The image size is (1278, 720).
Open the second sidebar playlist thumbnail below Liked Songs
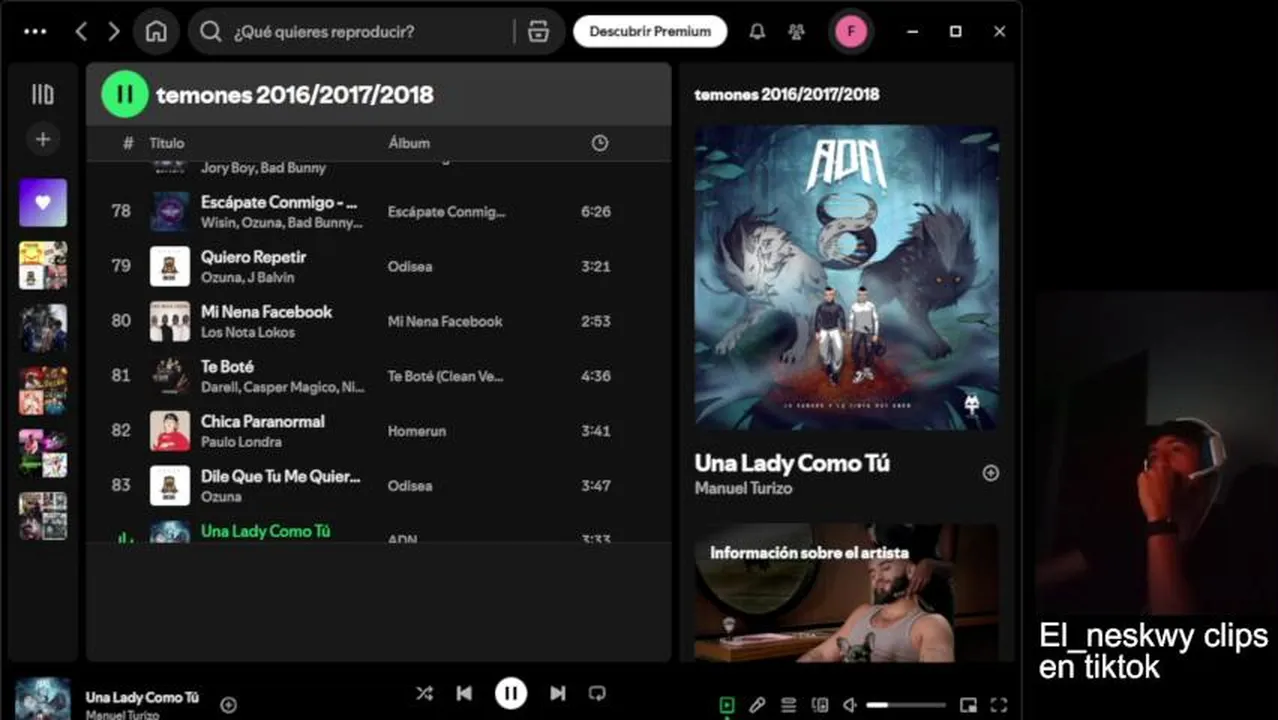(x=43, y=265)
